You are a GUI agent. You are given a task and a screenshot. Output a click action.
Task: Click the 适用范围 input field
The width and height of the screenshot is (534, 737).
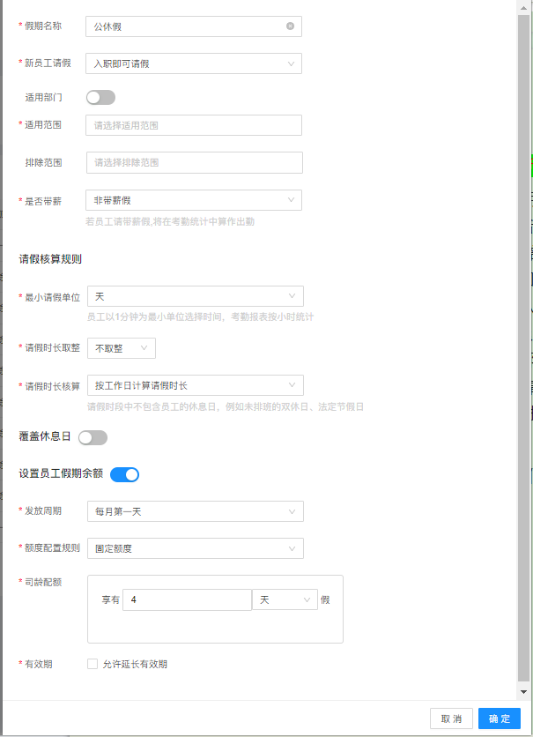point(194,125)
